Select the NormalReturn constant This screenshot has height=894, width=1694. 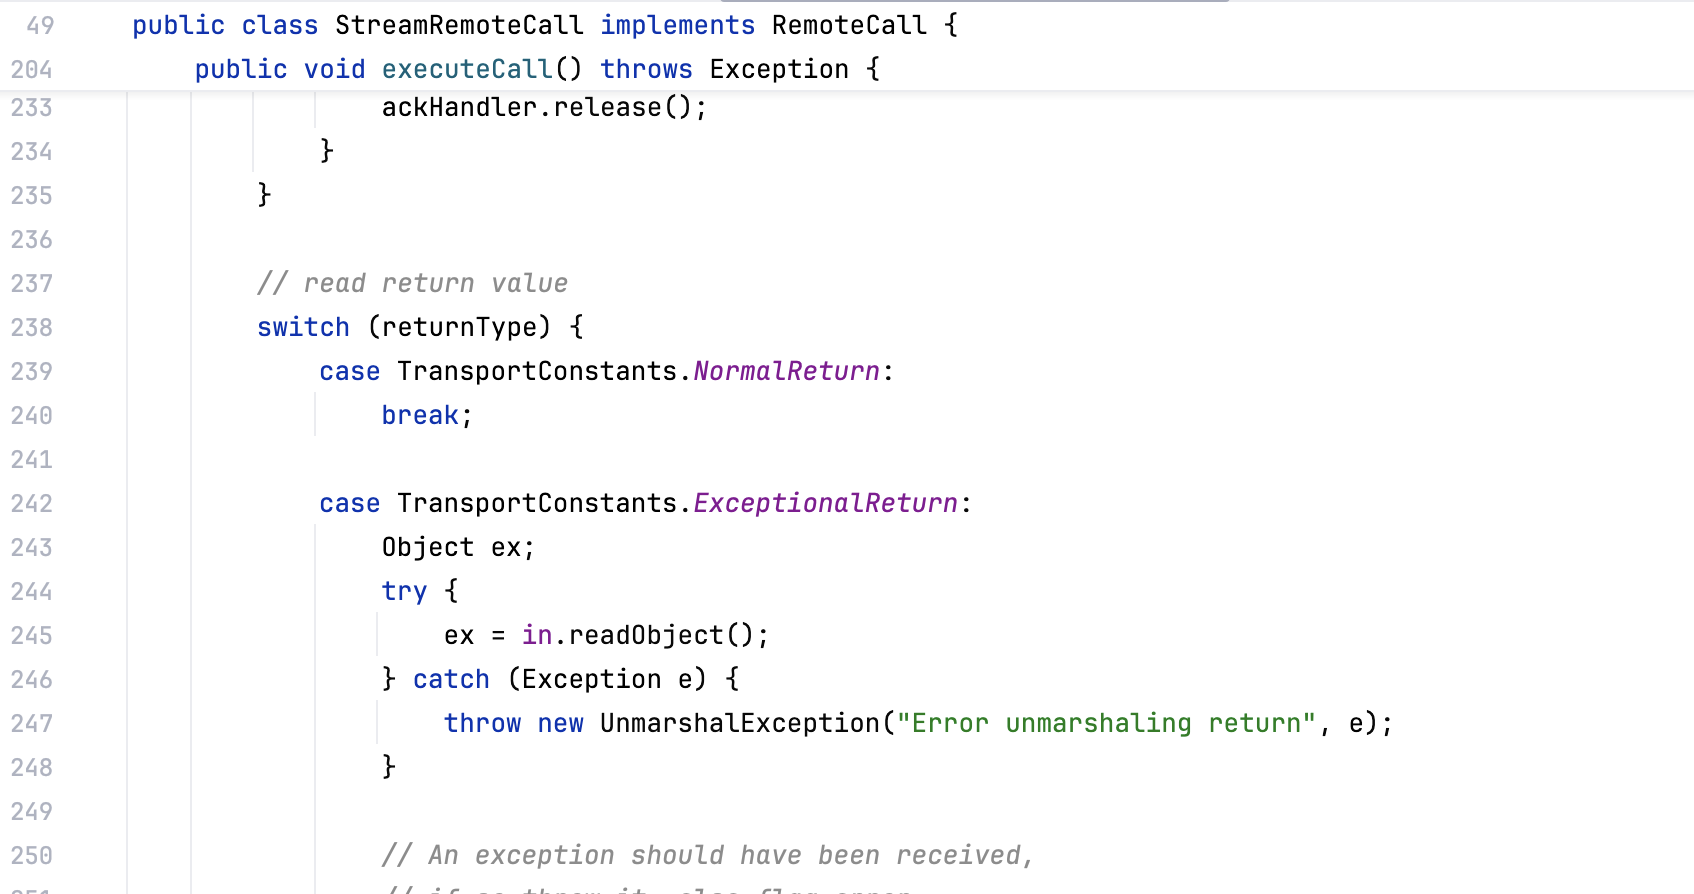point(787,371)
